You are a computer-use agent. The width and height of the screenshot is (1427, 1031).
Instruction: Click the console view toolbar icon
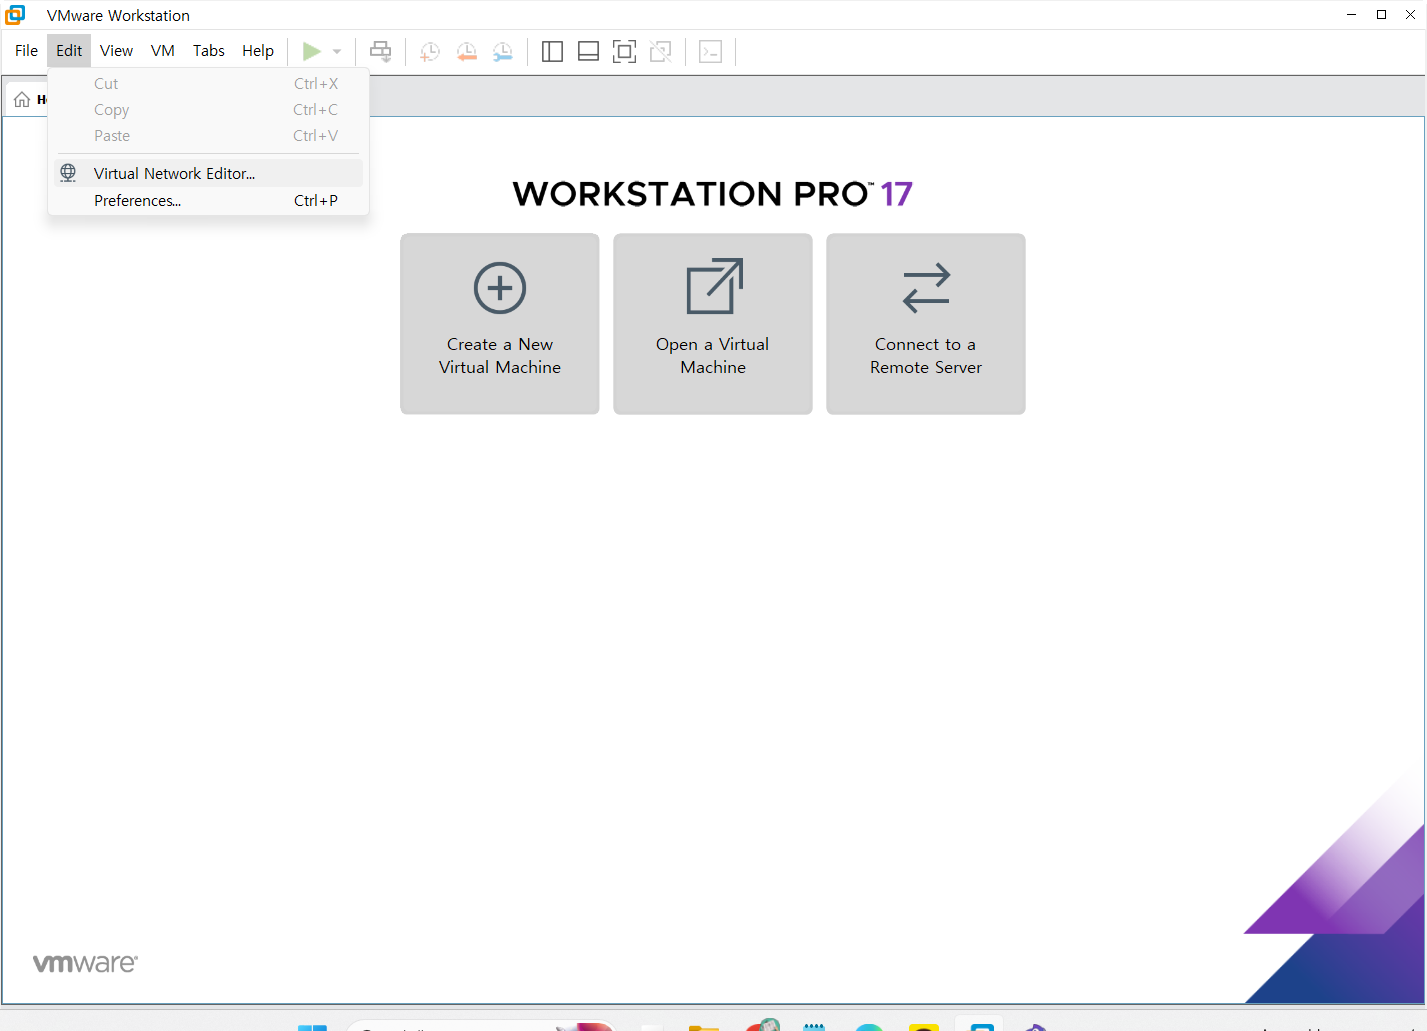pyautogui.click(x=710, y=51)
